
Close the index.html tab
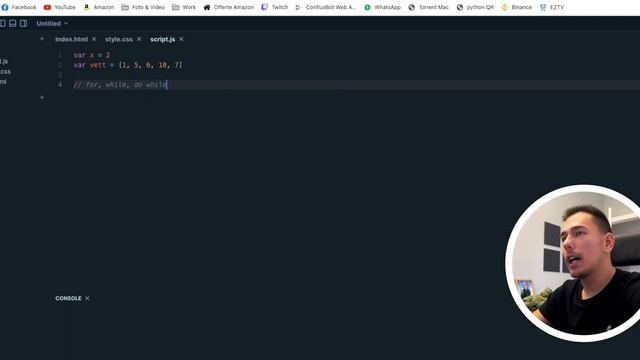click(x=94, y=39)
